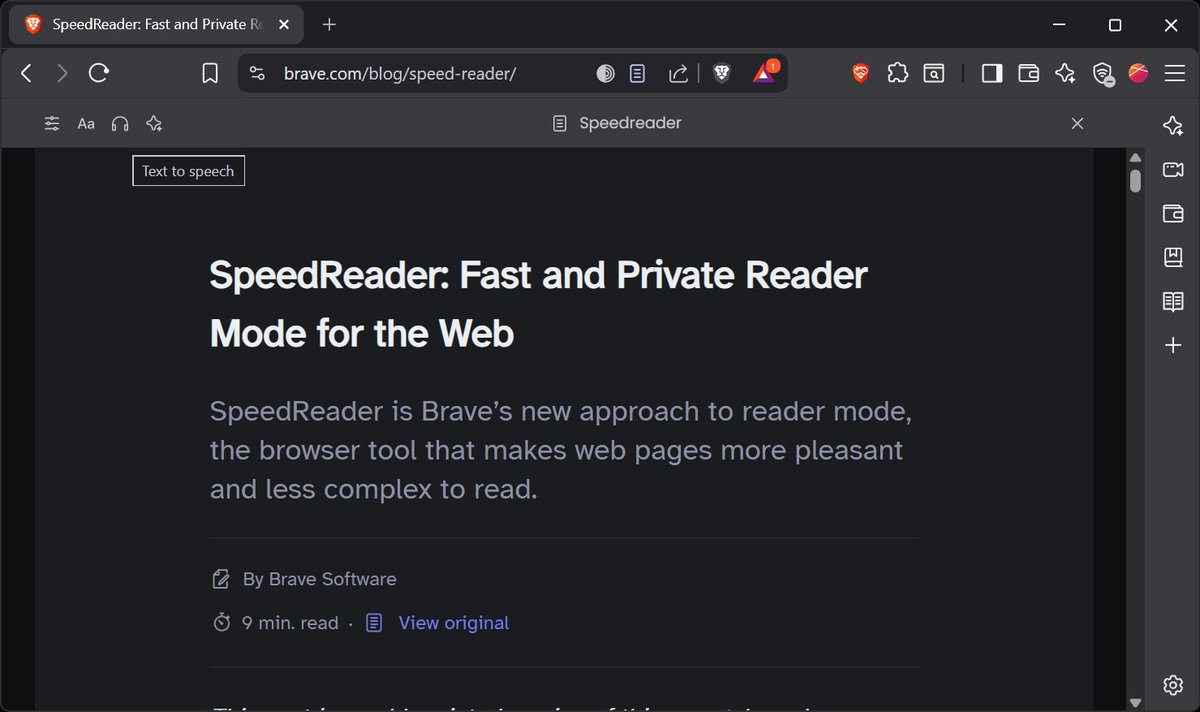The image size is (1200, 712).
Task: Go back to the previous page
Action: tap(27, 73)
